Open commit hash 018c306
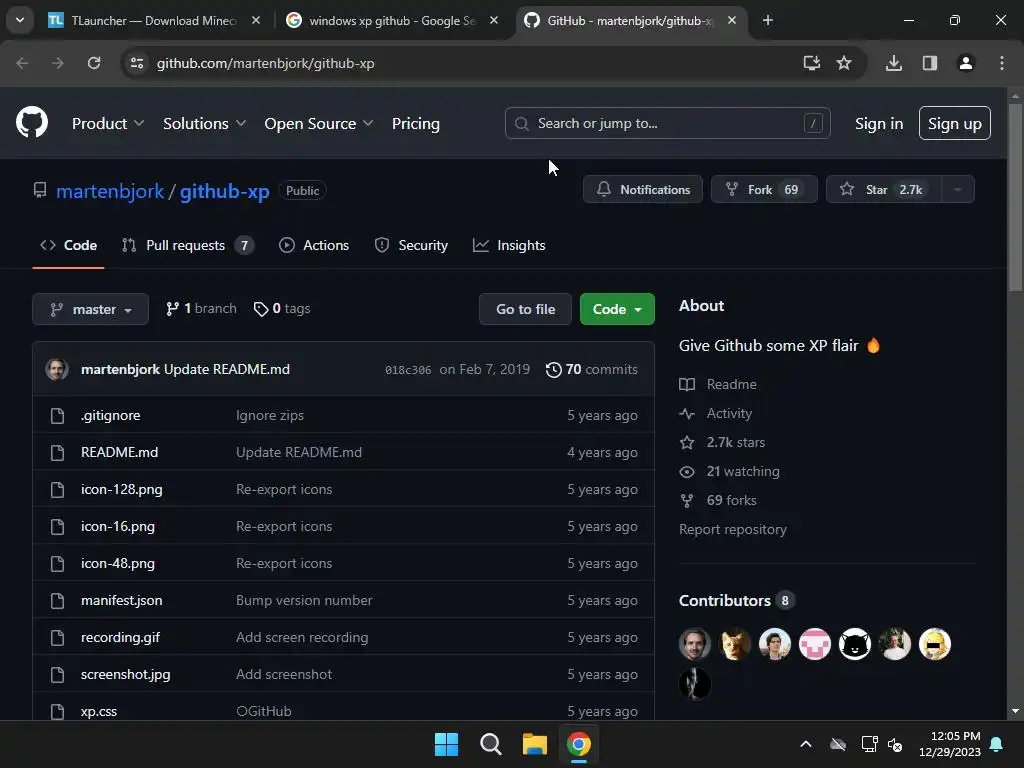1024x768 pixels. pyautogui.click(x=408, y=370)
